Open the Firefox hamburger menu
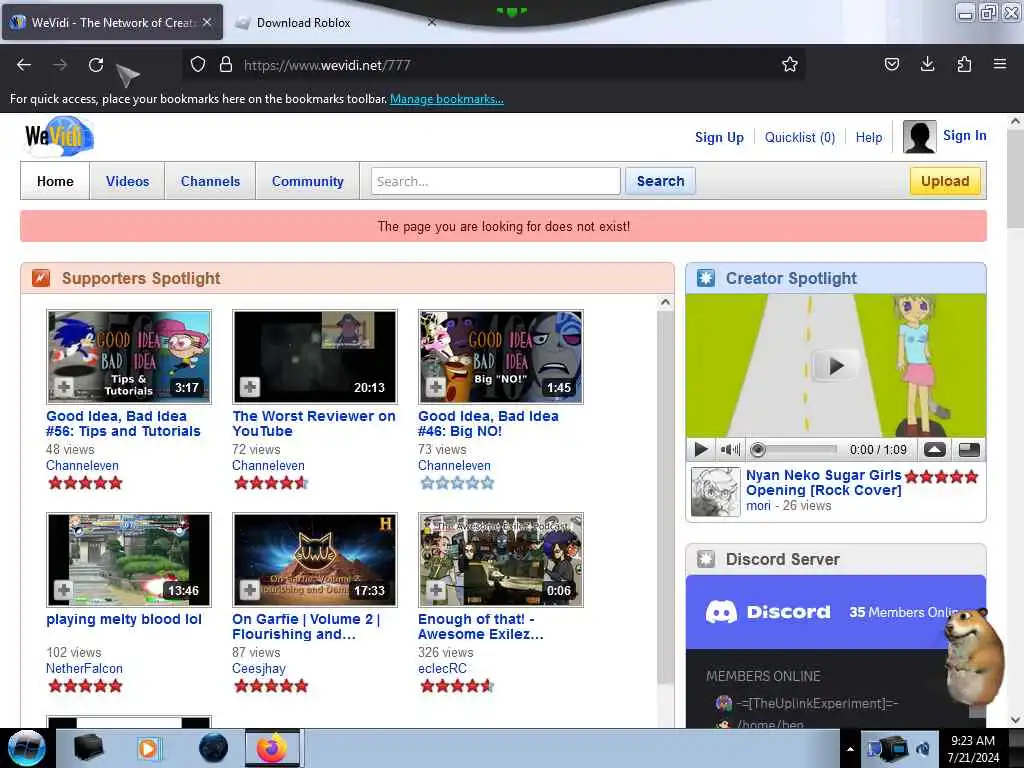This screenshot has width=1024, height=768. (x=1000, y=64)
